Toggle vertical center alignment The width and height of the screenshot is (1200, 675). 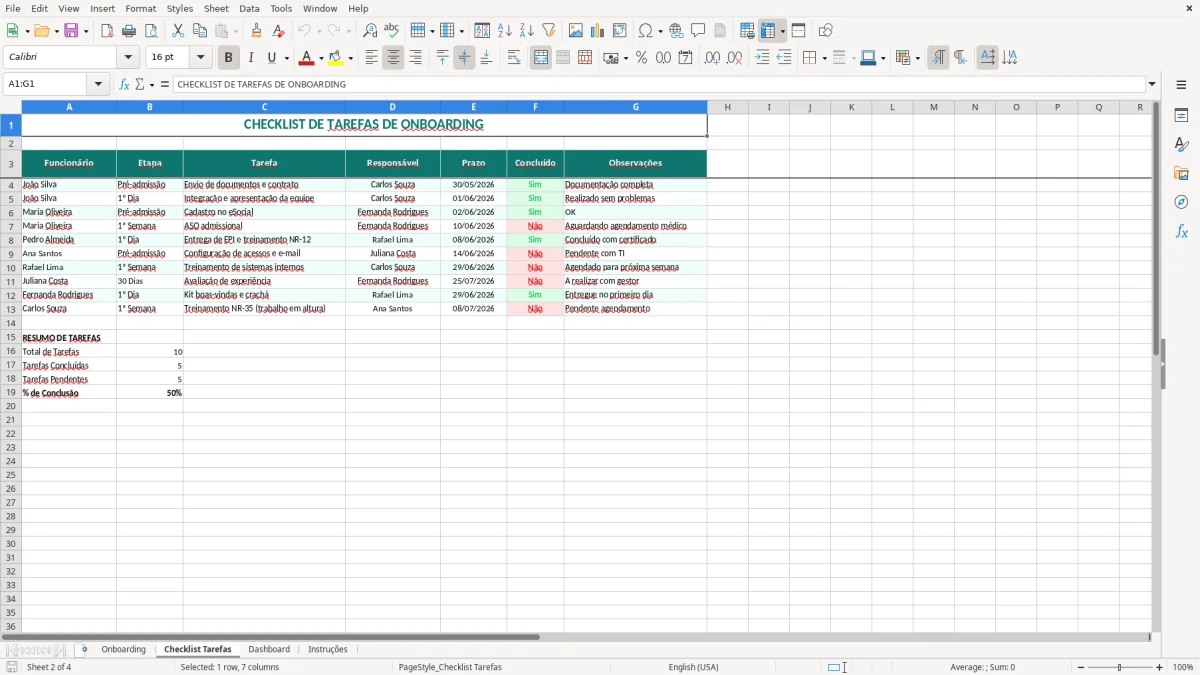click(464, 58)
